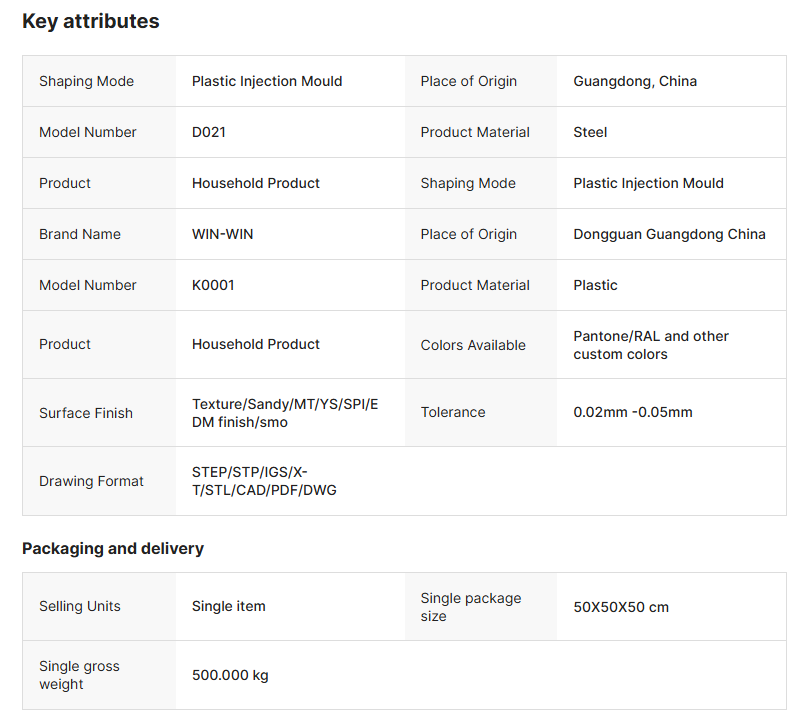The image size is (805, 721).
Task: Click the Steel product material value
Action: point(590,132)
